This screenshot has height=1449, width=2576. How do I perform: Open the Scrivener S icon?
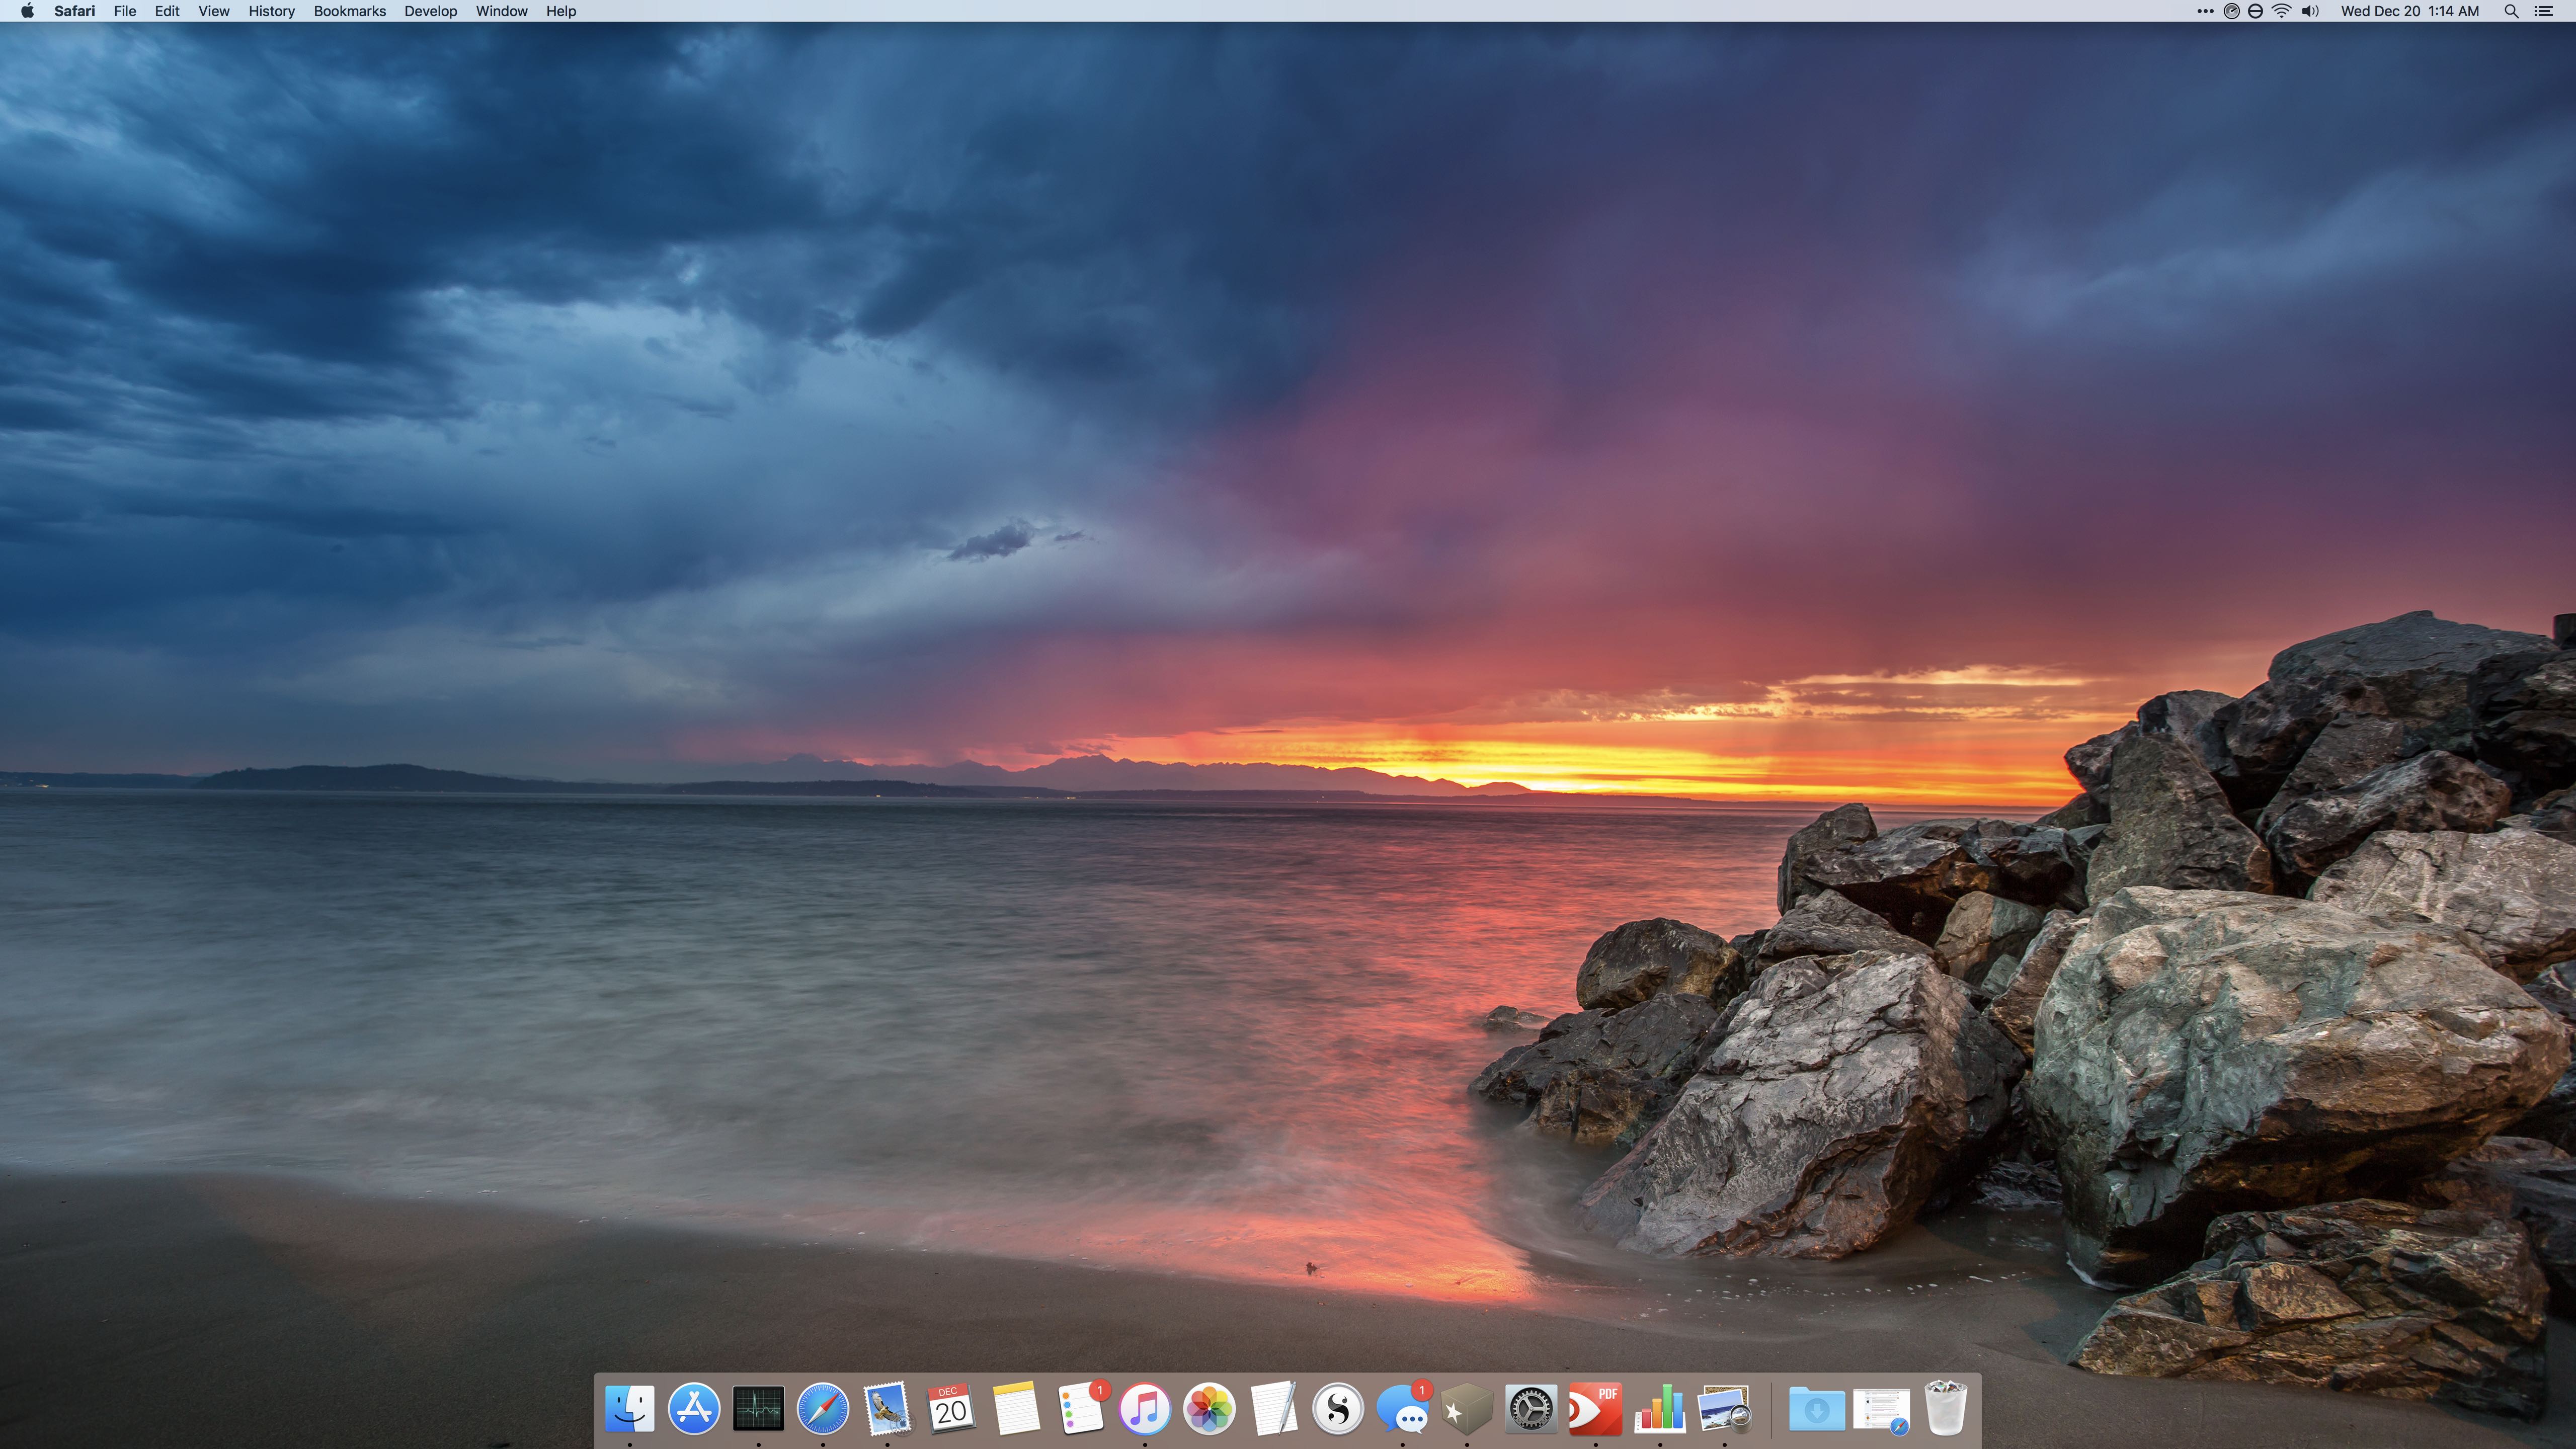(1338, 1409)
